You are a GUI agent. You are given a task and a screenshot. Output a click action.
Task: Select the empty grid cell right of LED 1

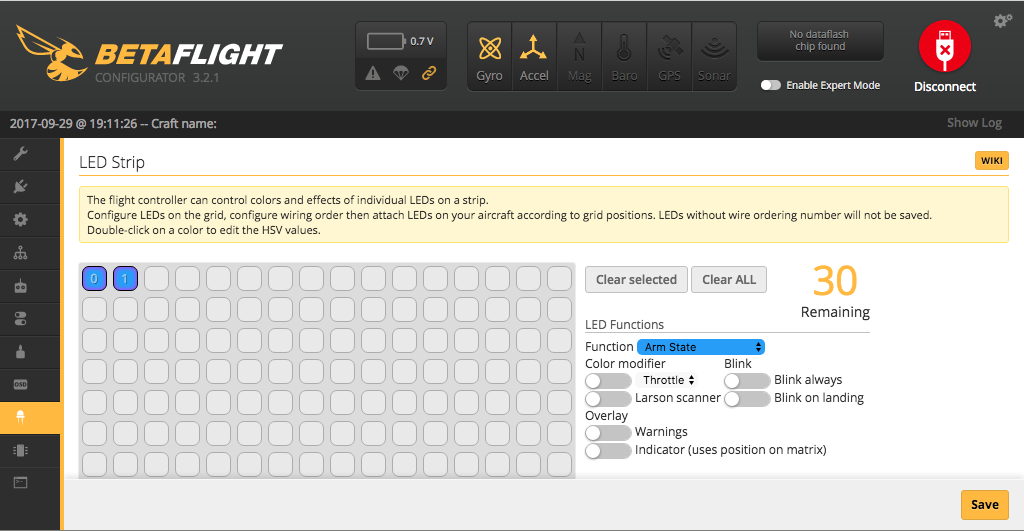pos(156,278)
